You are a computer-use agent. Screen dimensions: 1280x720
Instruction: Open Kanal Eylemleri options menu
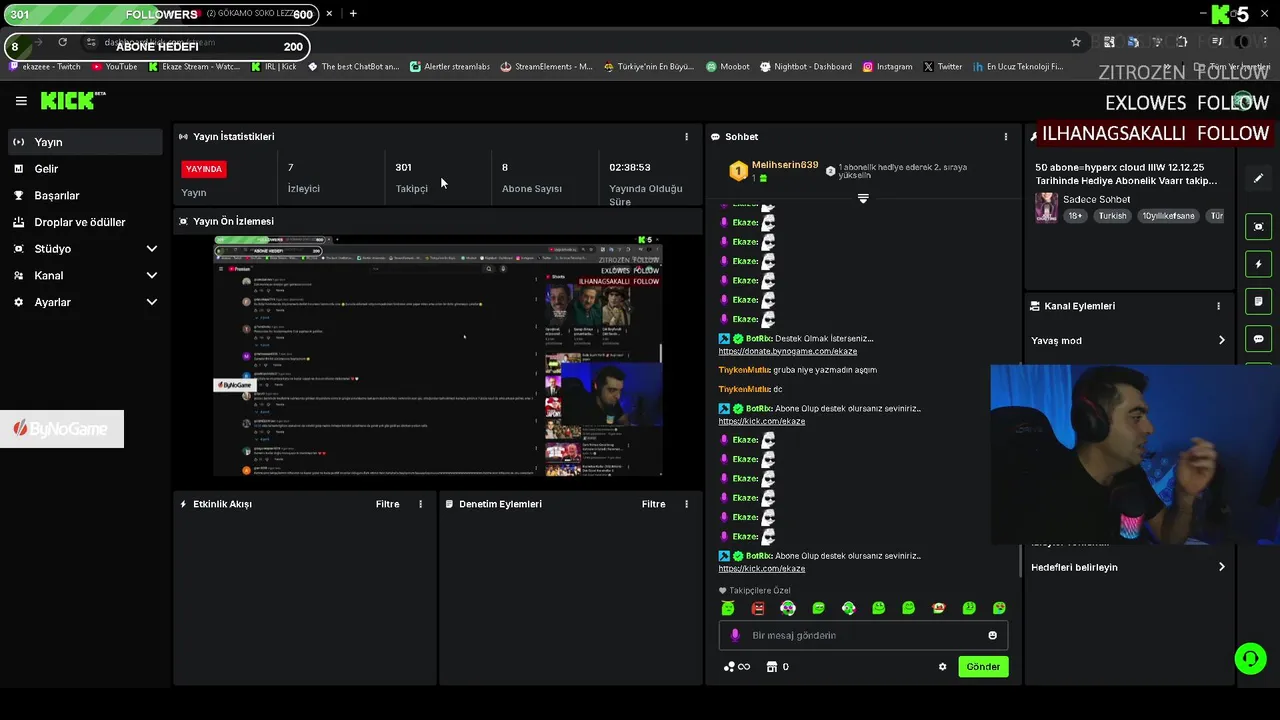click(x=1218, y=306)
